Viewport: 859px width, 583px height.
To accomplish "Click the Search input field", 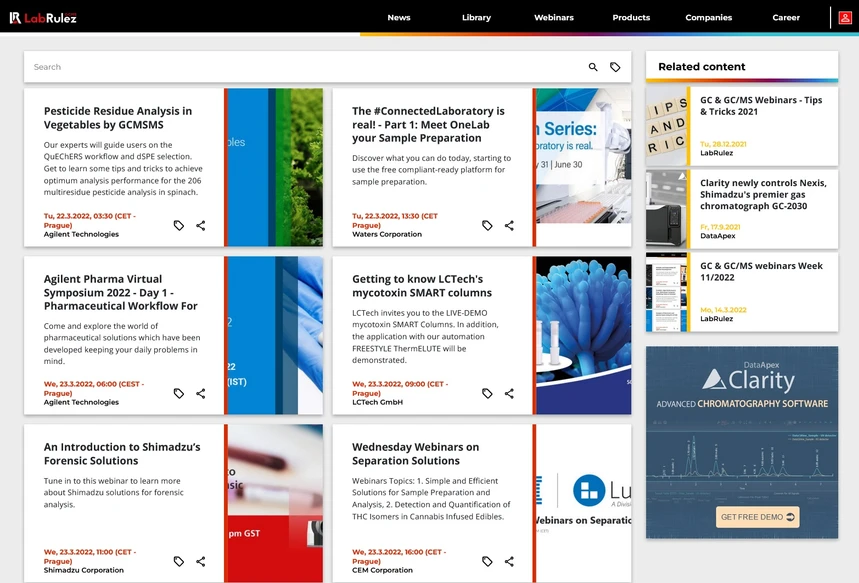I will click(304, 67).
